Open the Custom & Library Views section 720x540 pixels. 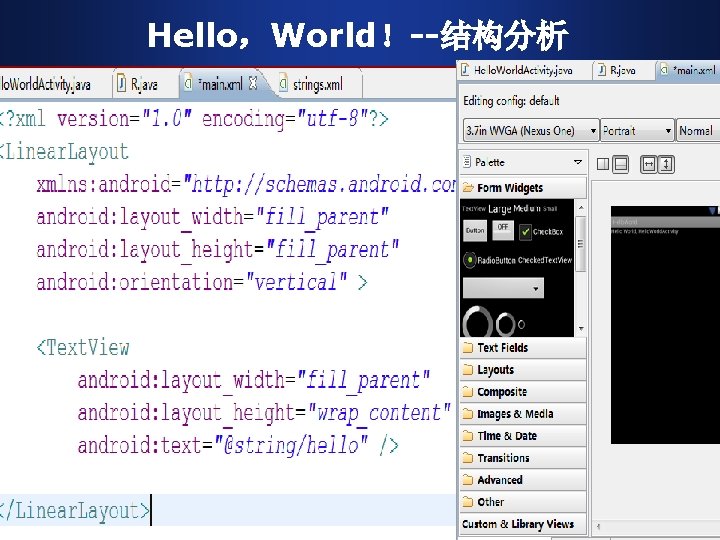click(523, 524)
